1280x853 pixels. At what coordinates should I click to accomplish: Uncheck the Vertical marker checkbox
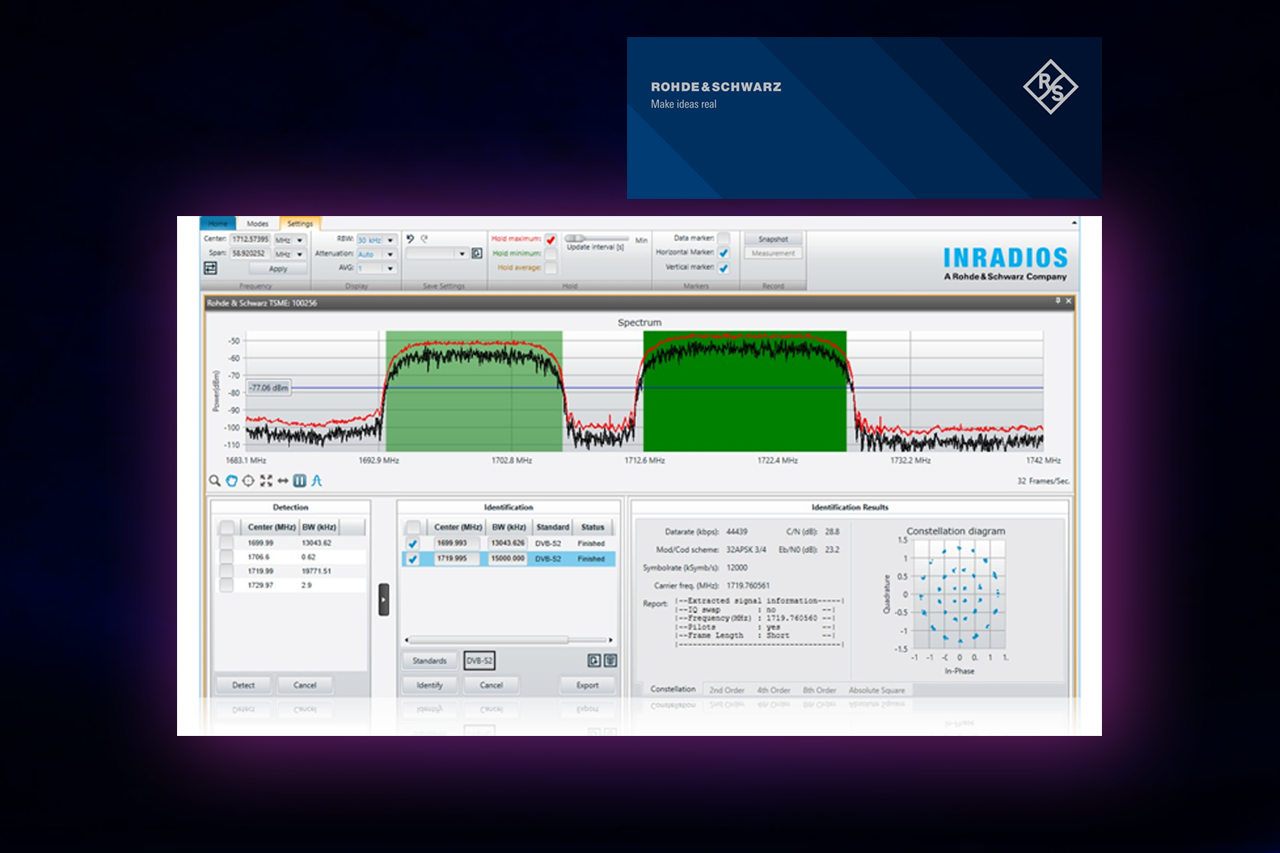pos(723,268)
